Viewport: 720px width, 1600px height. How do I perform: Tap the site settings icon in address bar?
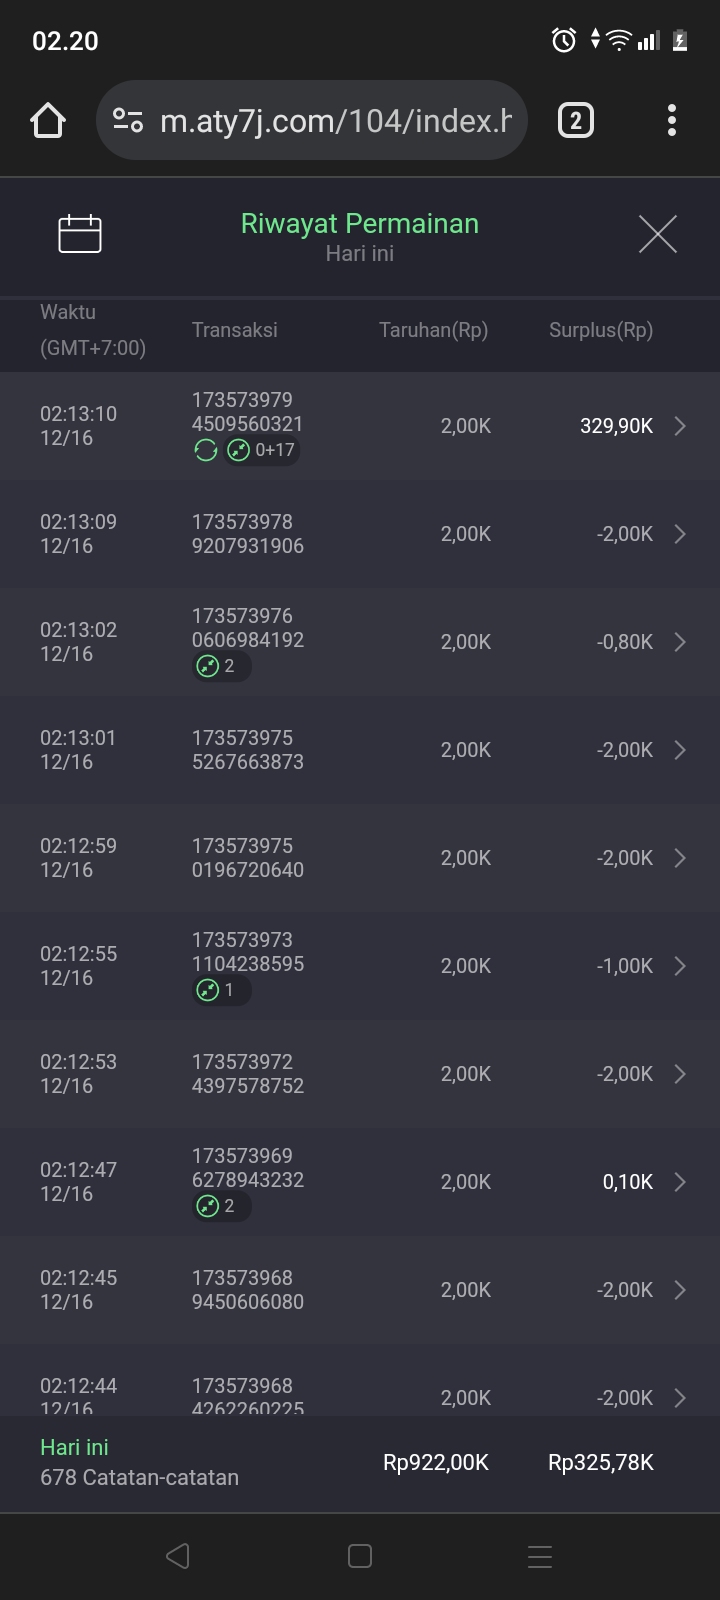pyautogui.click(x=128, y=121)
